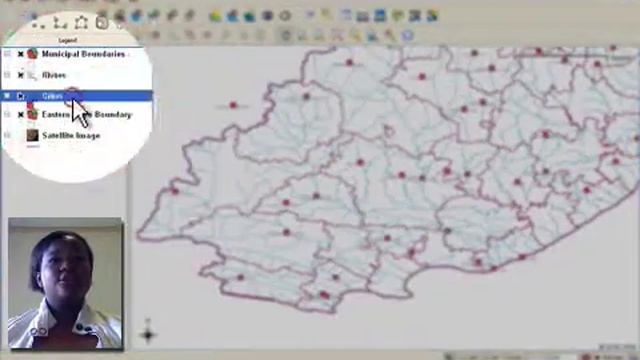Expand the Eastern Cape Boundary layer entry
The height and width of the screenshot is (360, 640).
pyautogui.click(x=7, y=114)
